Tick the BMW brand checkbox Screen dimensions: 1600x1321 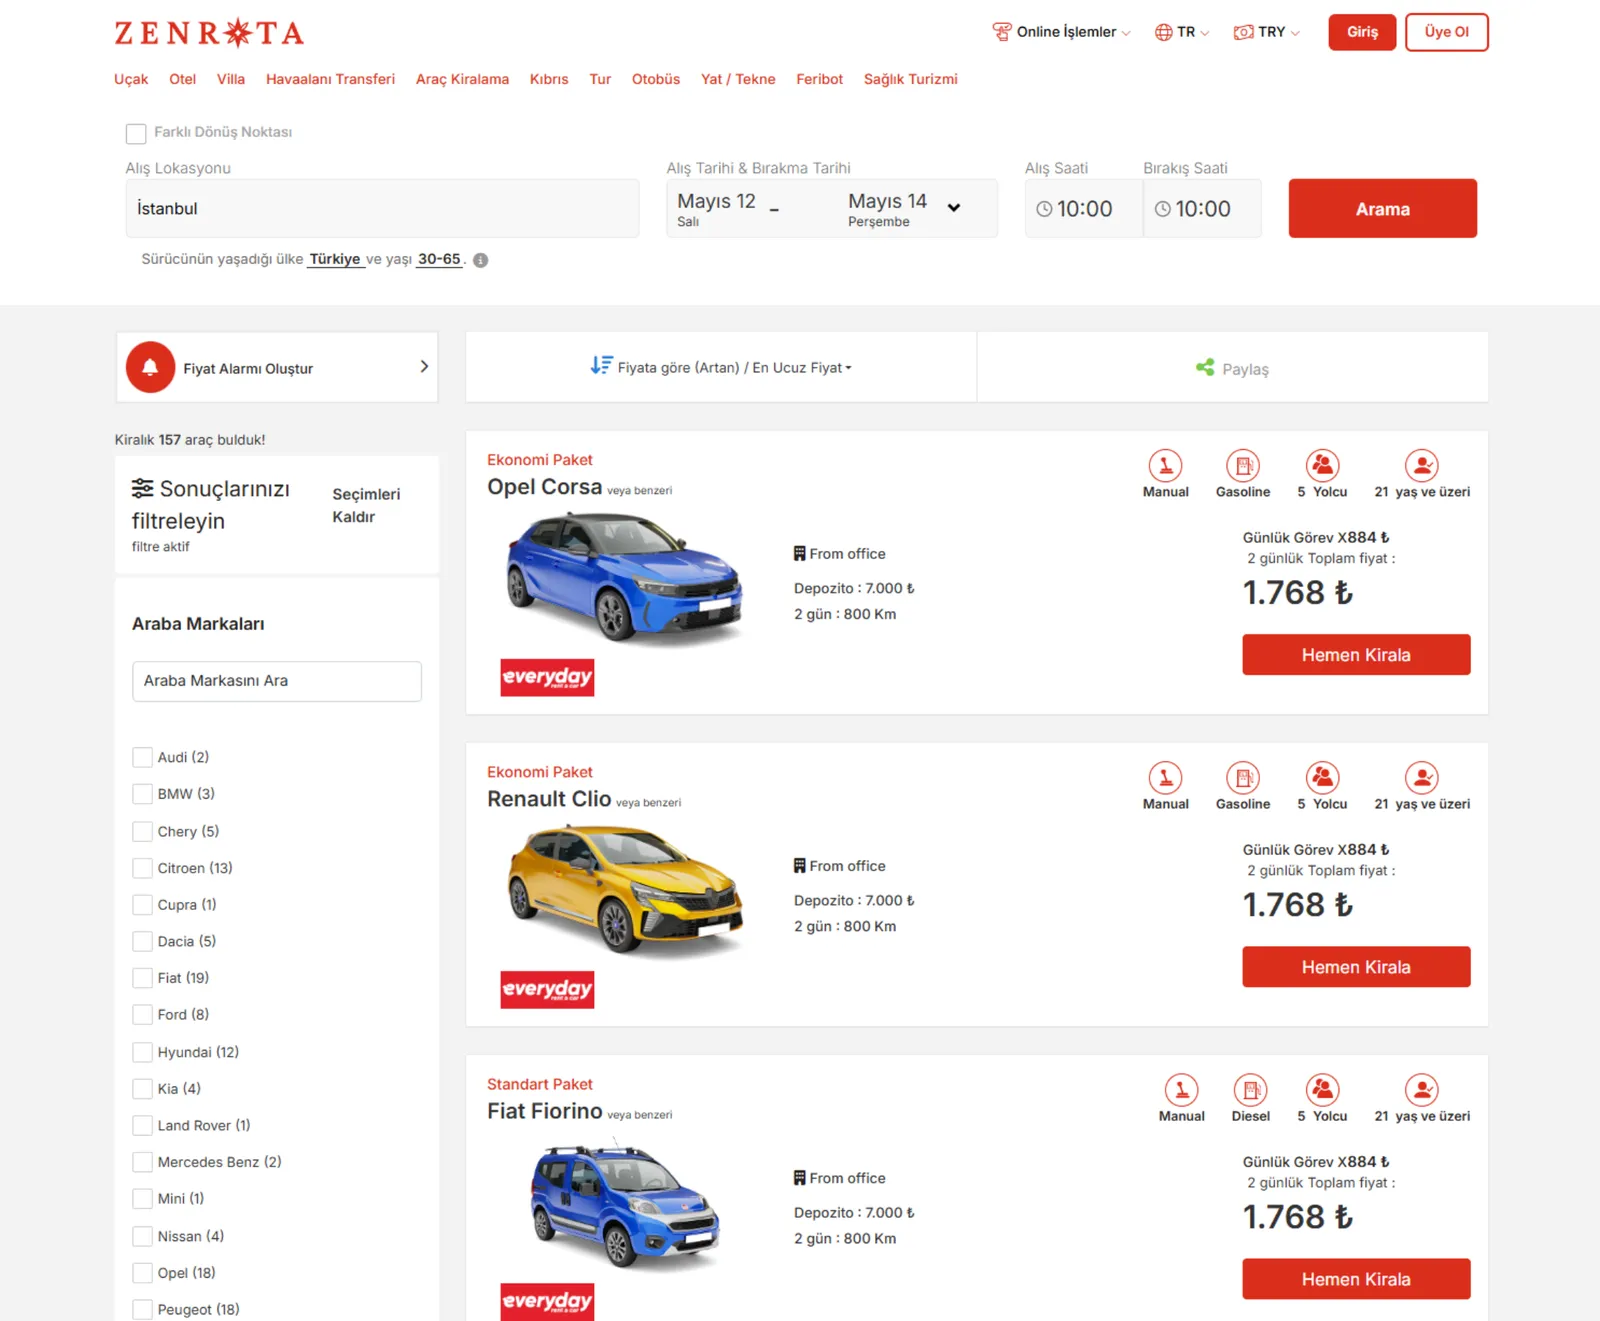click(x=143, y=794)
